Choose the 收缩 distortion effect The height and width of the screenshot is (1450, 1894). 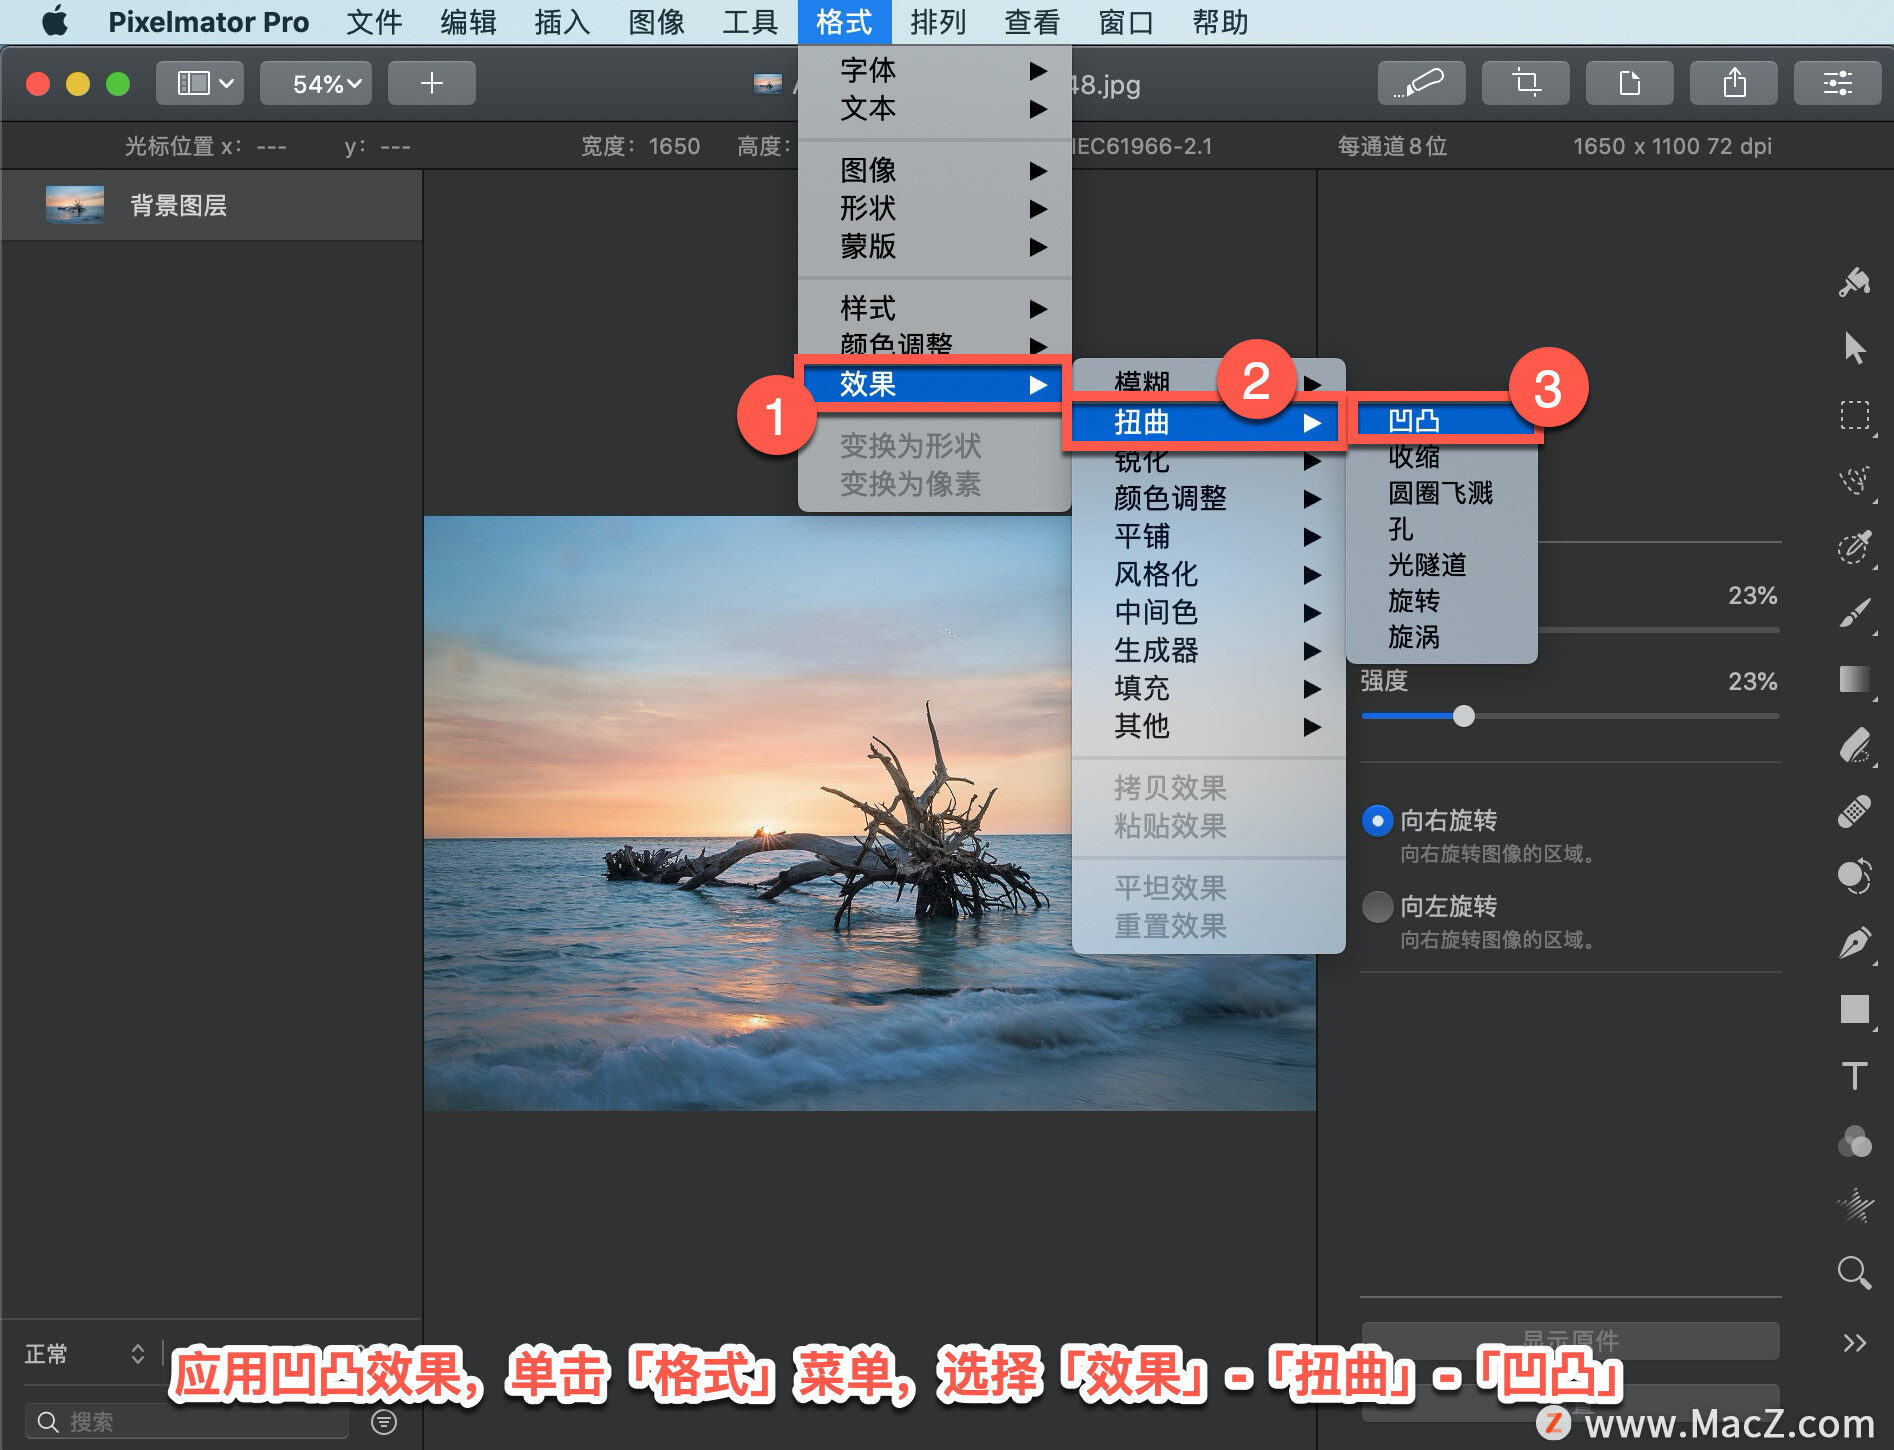(x=1441, y=457)
